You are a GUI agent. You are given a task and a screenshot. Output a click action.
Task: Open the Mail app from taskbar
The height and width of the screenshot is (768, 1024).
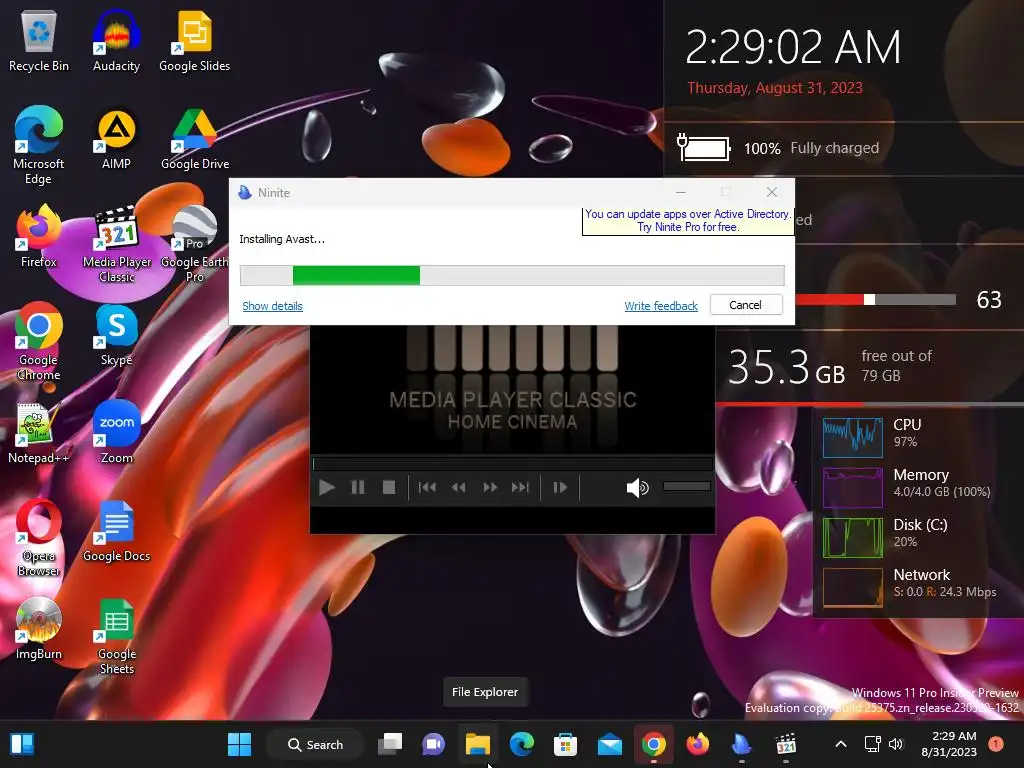609,744
